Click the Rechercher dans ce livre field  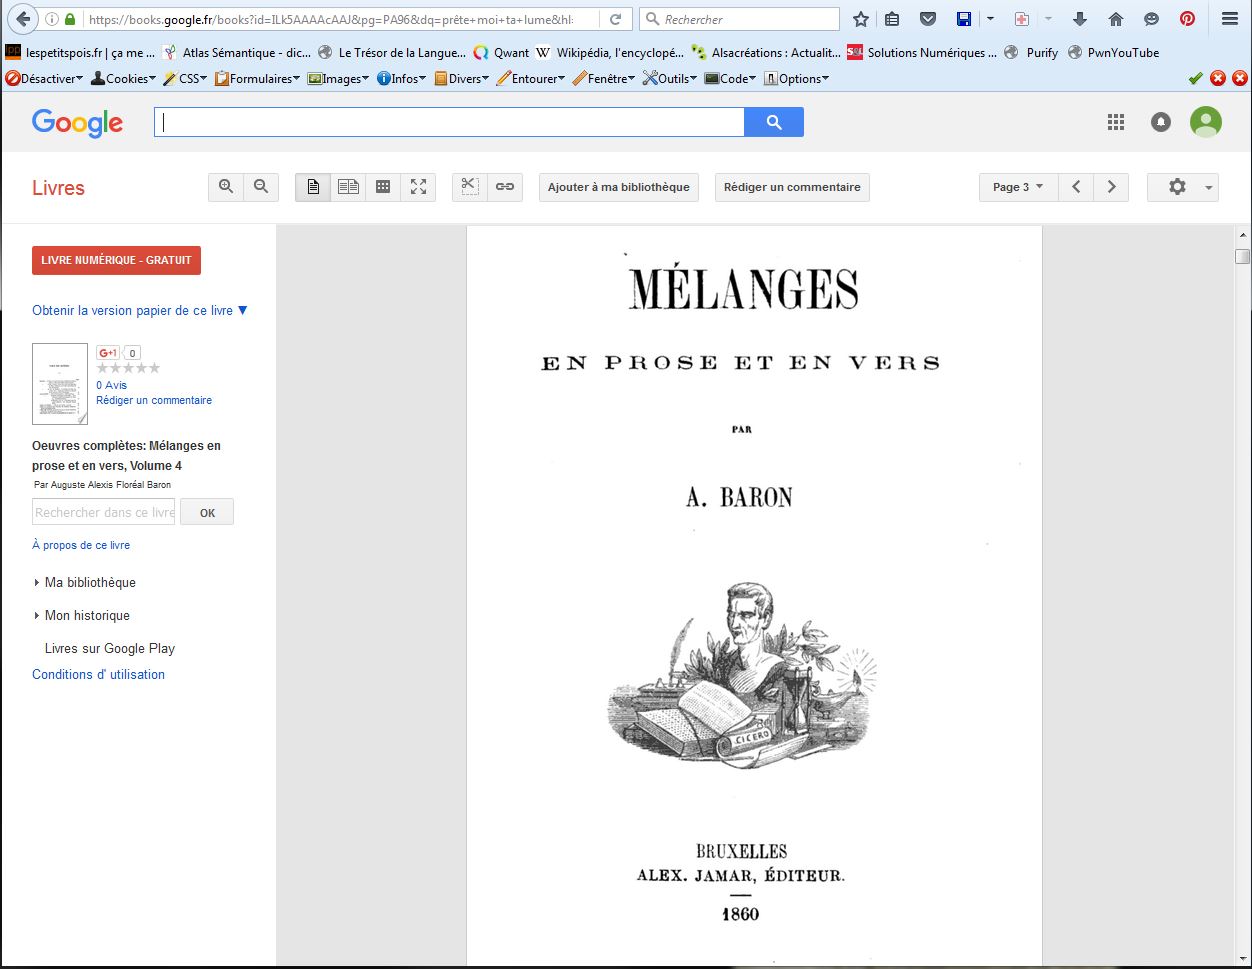pos(104,512)
